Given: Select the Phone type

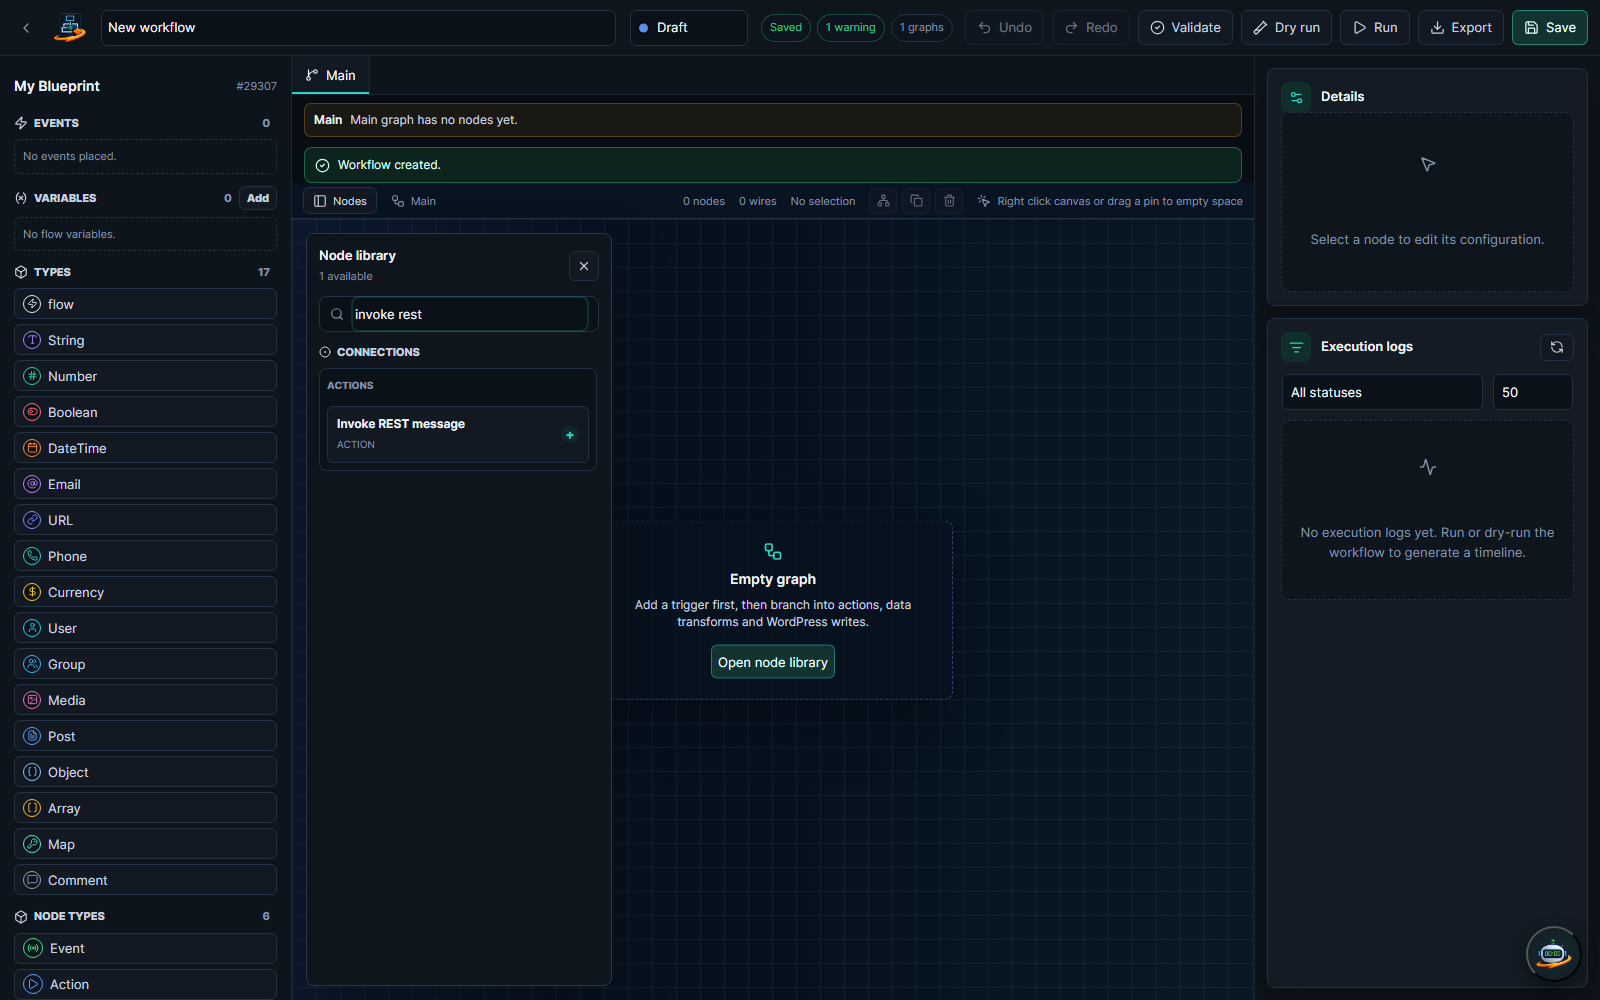Looking at the screenshot, I should click(145, 556).
